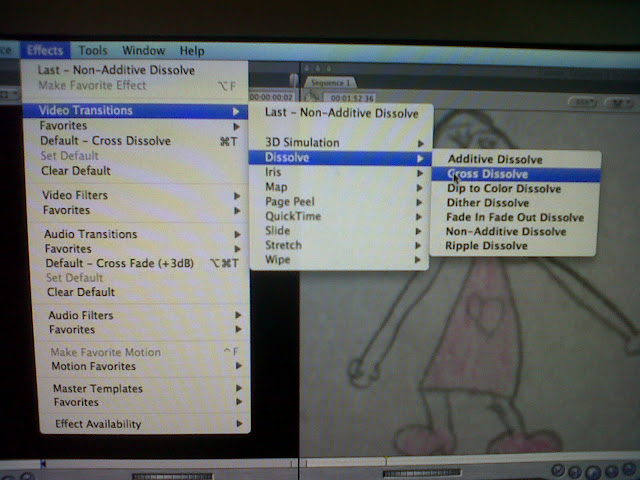Open the Effect Availability submenu

146,424
